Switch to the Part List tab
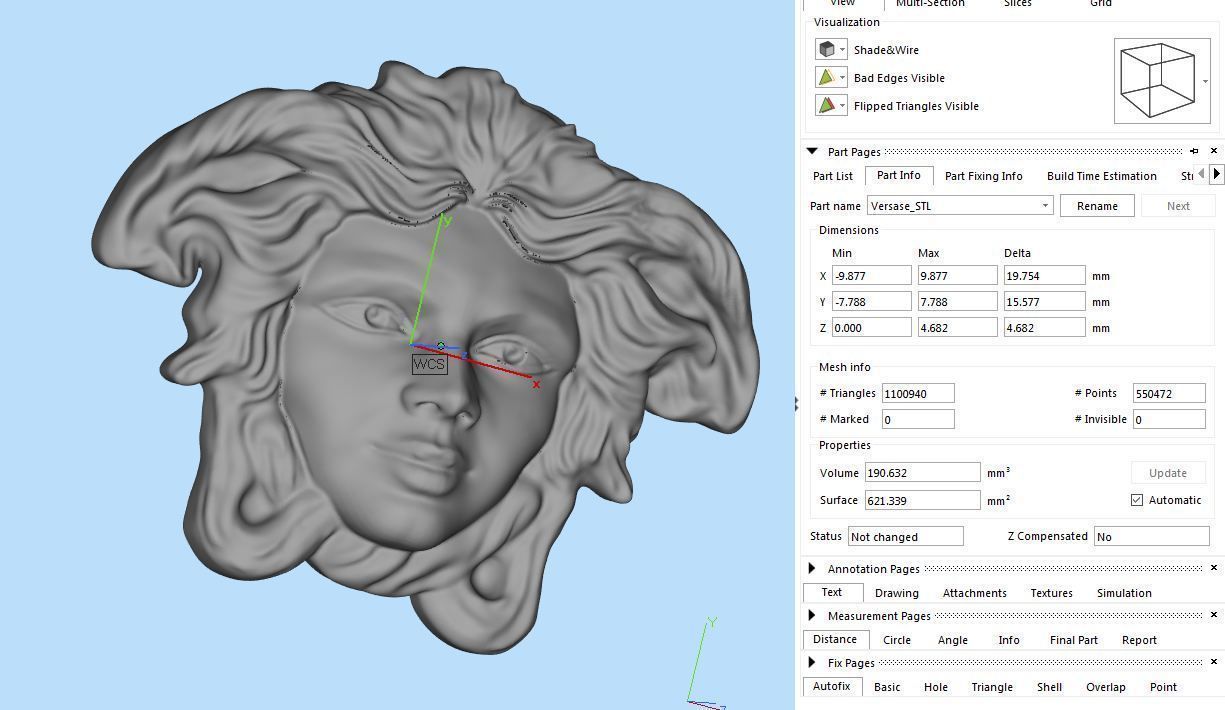This screenshot has height=710, width=1225. pos(833,176)
